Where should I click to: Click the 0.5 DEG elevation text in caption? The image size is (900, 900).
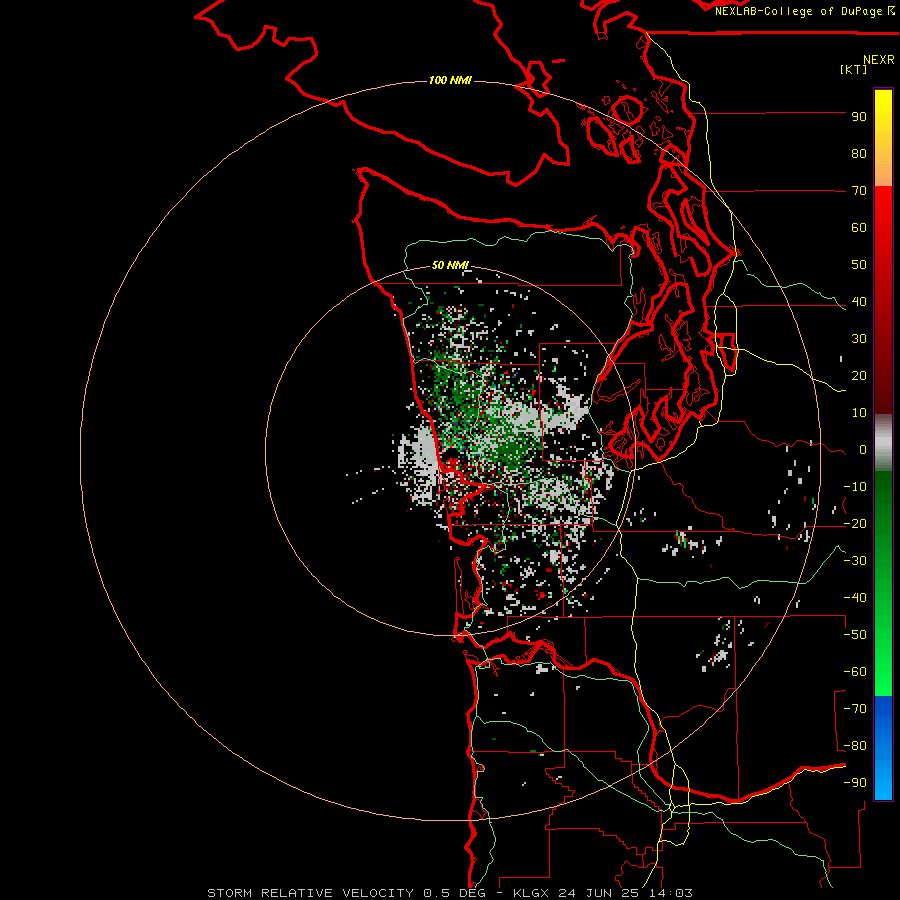[x=455, y=893]
